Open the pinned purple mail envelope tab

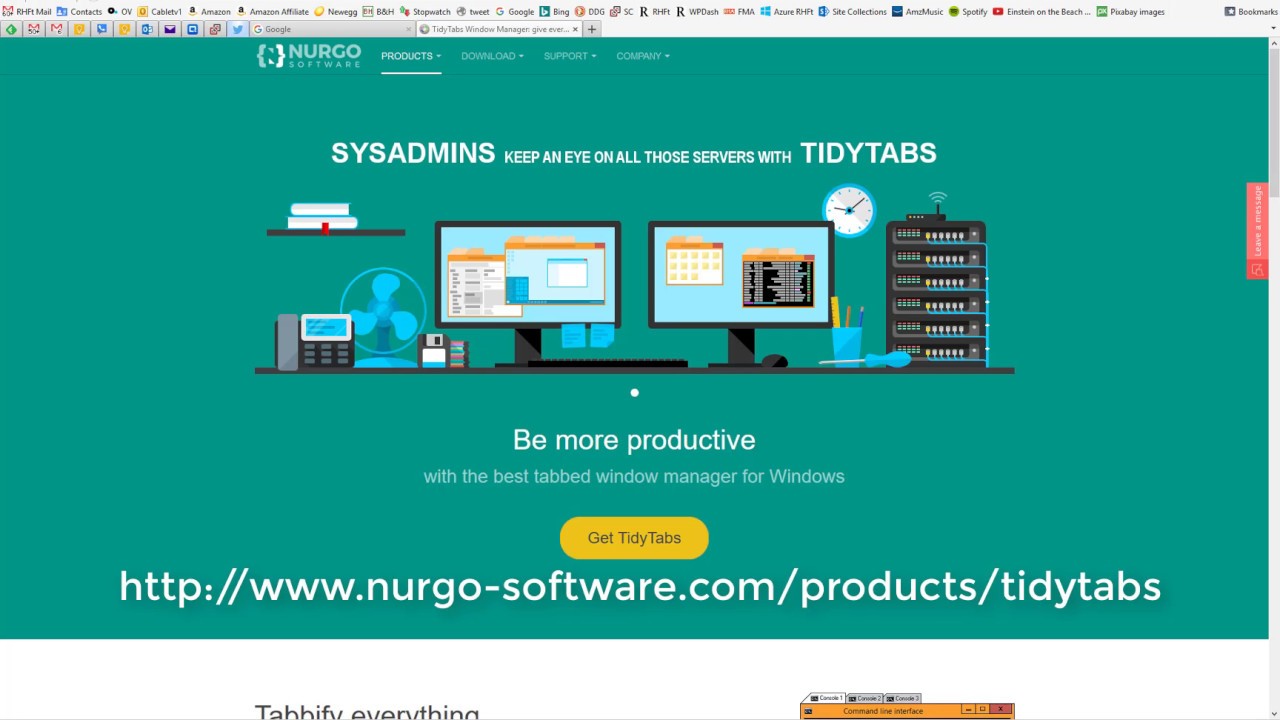[170, 29]
